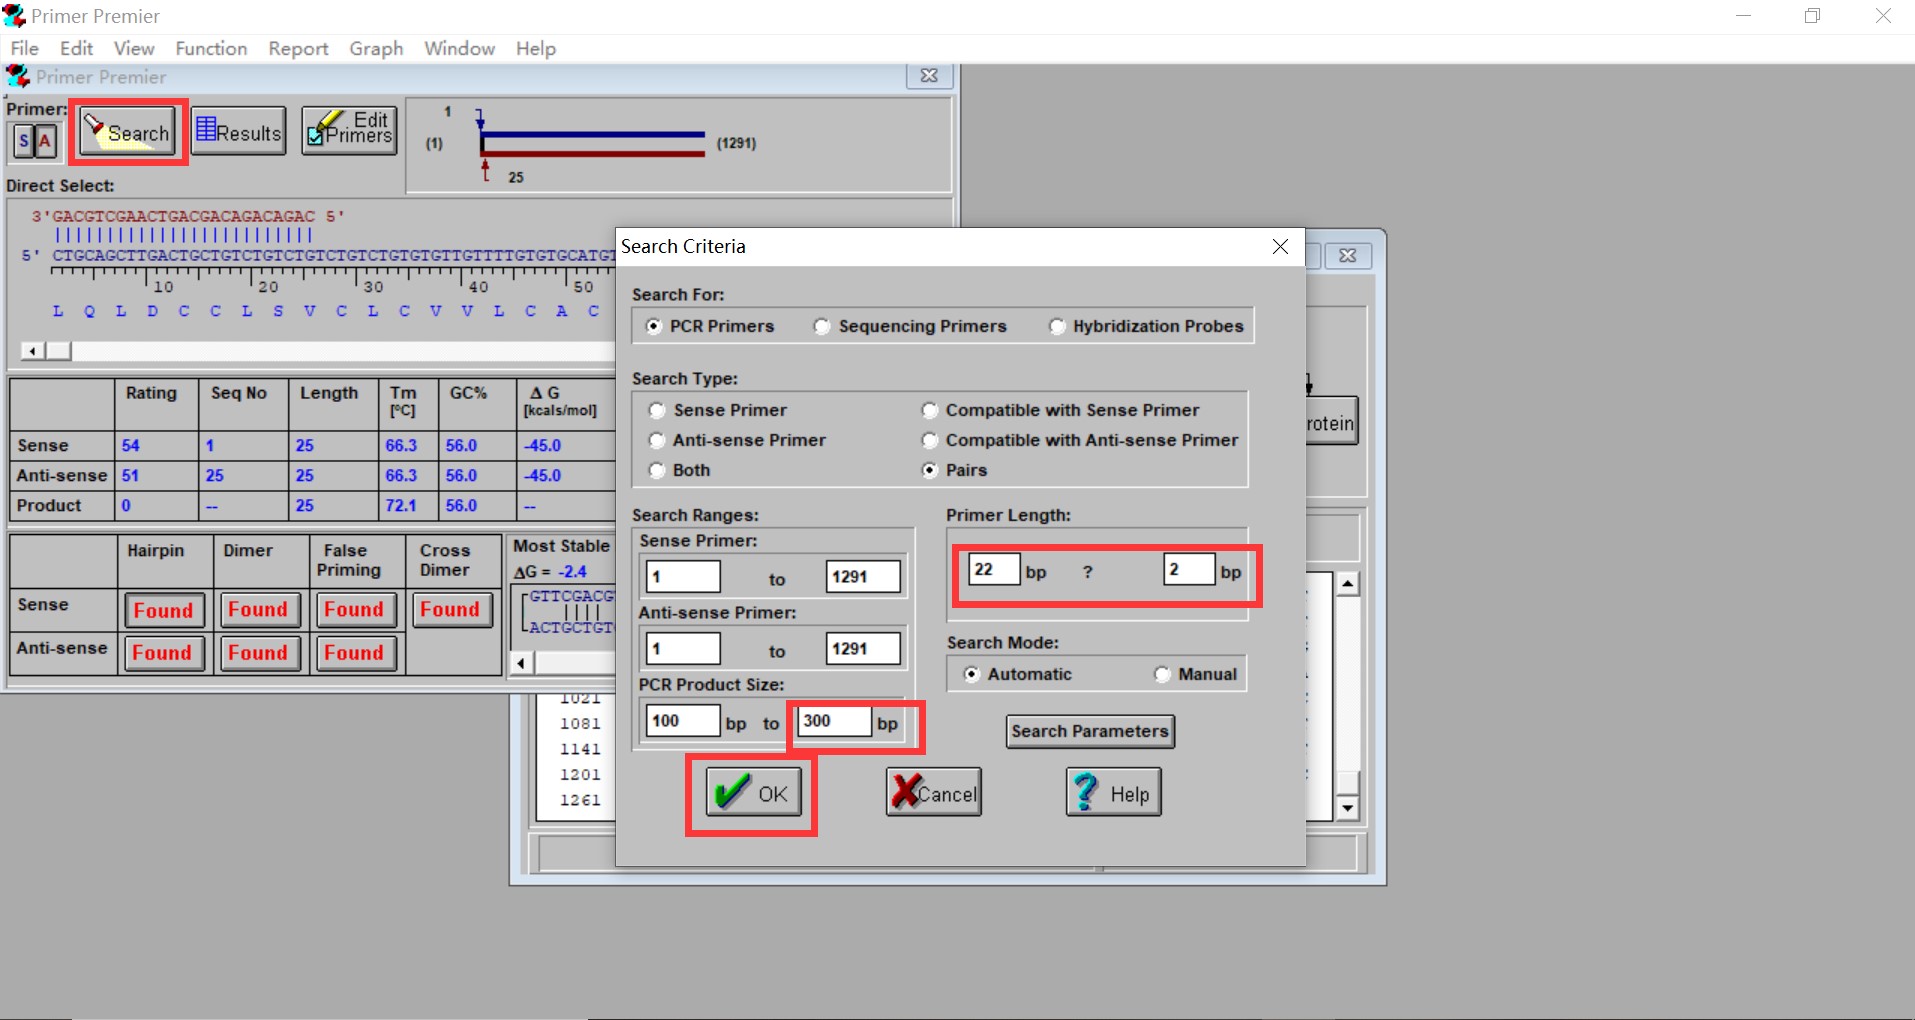
Task: Close the Search Criteria dialog
Action: 1280,247
